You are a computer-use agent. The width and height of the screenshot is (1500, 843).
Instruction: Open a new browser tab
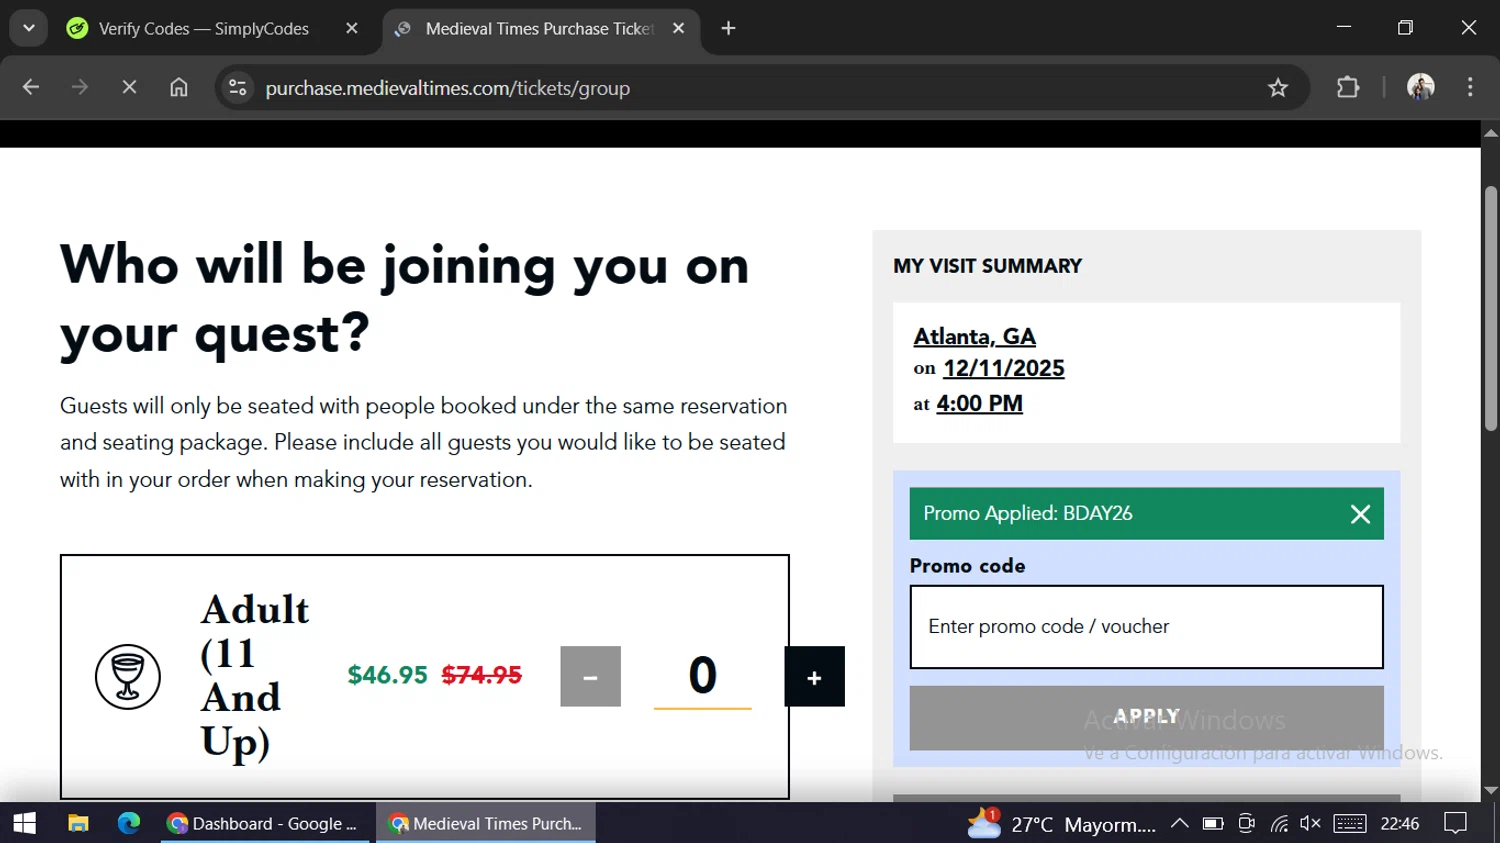729,29
